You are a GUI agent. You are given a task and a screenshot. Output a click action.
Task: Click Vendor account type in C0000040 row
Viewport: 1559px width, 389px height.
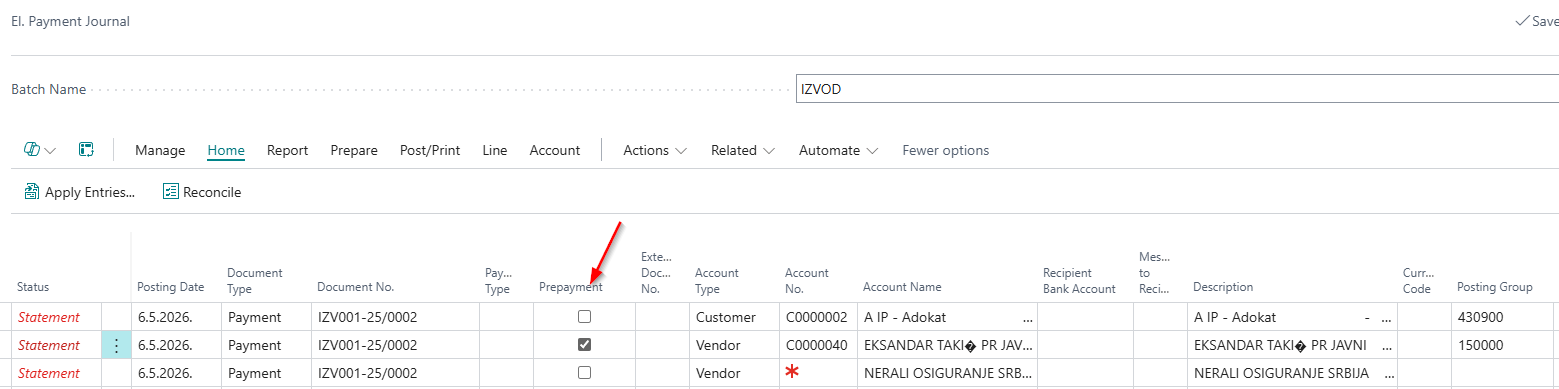[733, 345]
